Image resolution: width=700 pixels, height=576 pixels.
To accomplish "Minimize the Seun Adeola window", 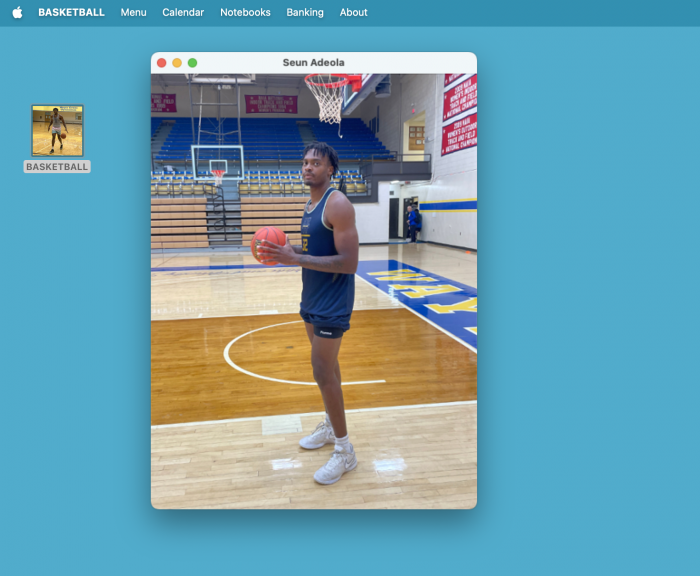I will tap(177, 63).
